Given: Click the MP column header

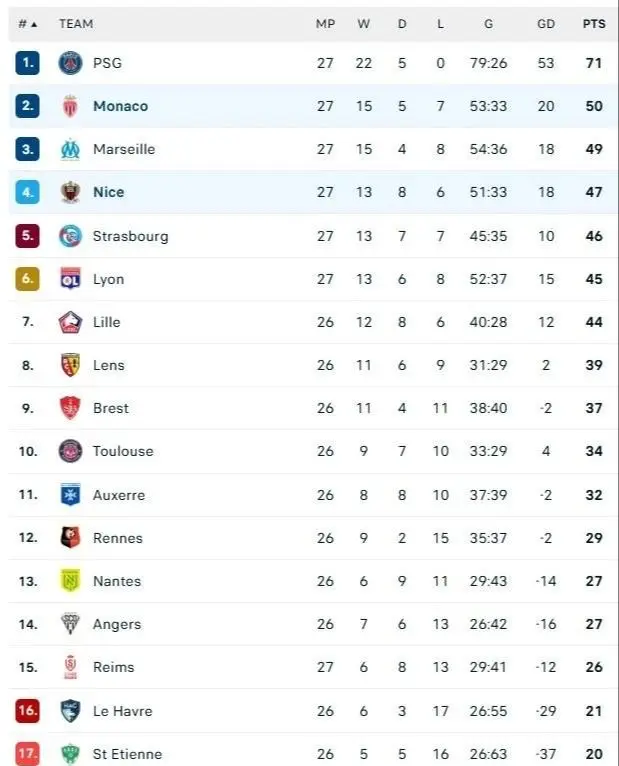Looking at the screenshot, I should pos(325,24).
